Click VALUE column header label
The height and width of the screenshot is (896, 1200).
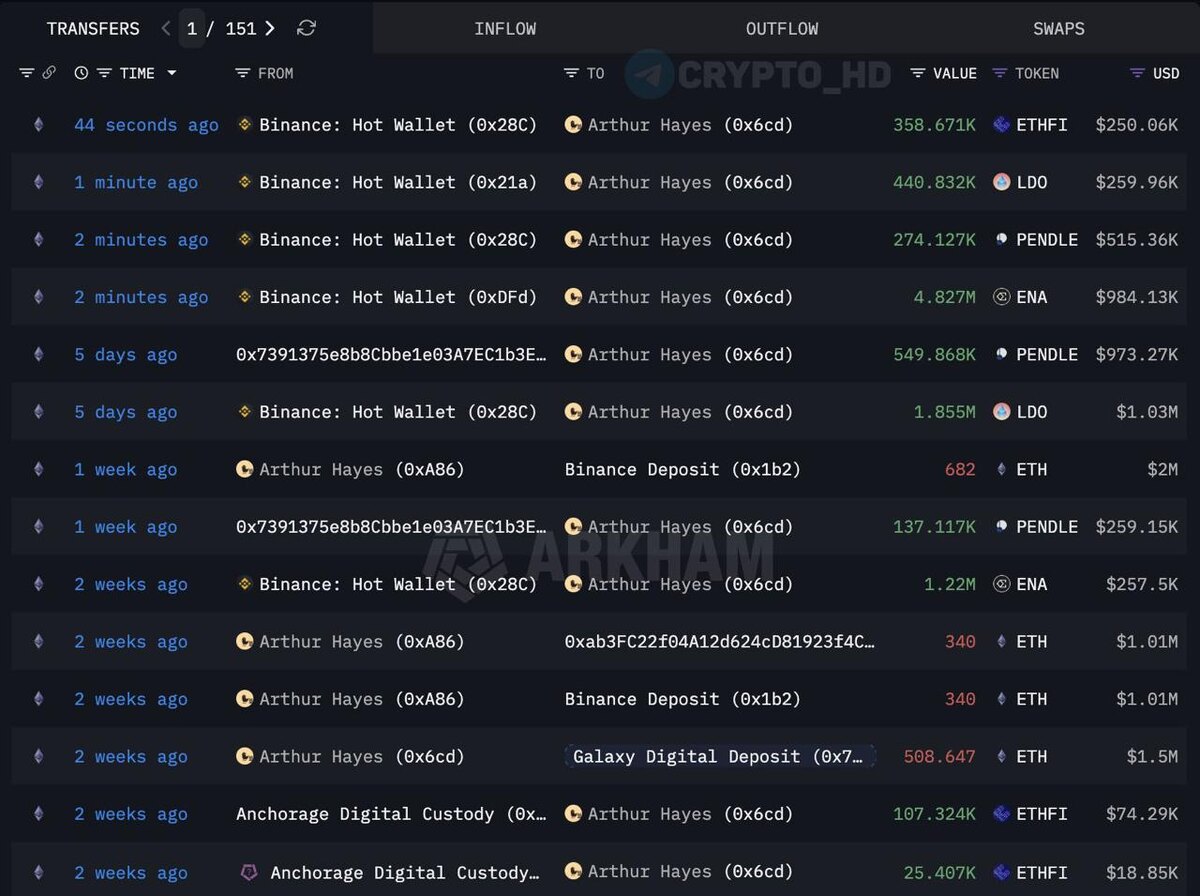tap(955, 73)
